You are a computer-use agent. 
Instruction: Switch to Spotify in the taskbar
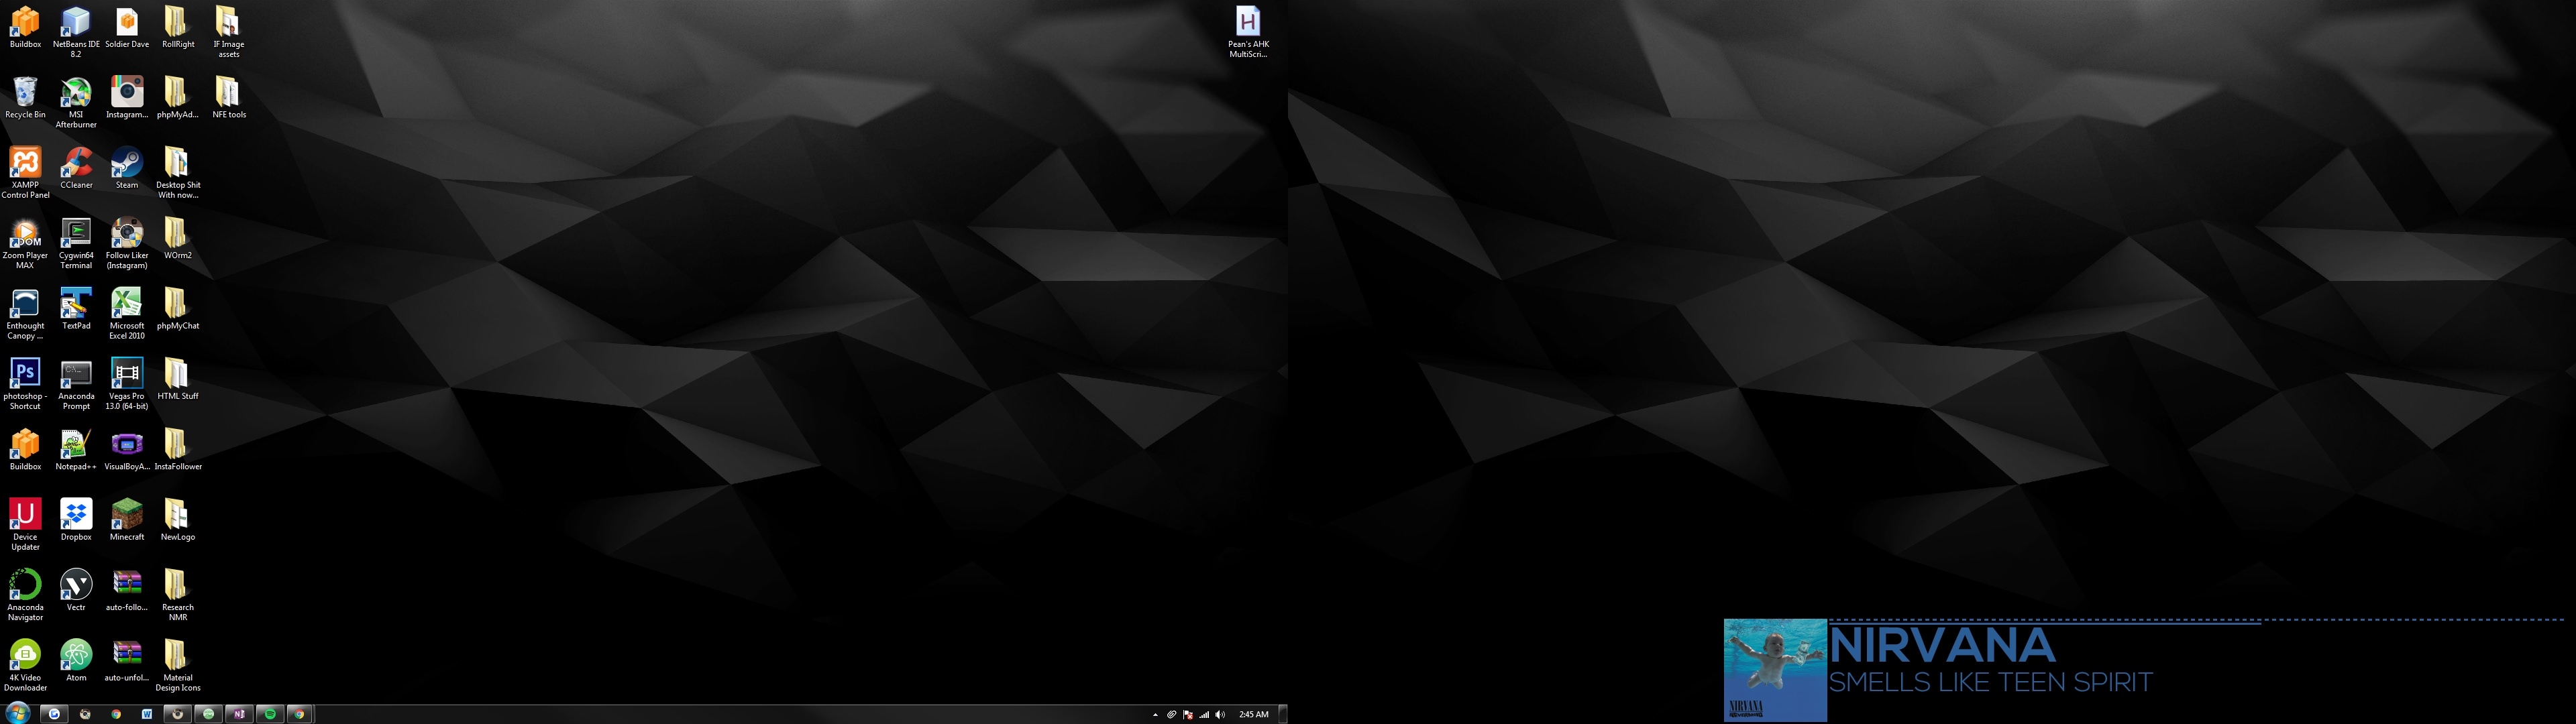coord(270,714)
